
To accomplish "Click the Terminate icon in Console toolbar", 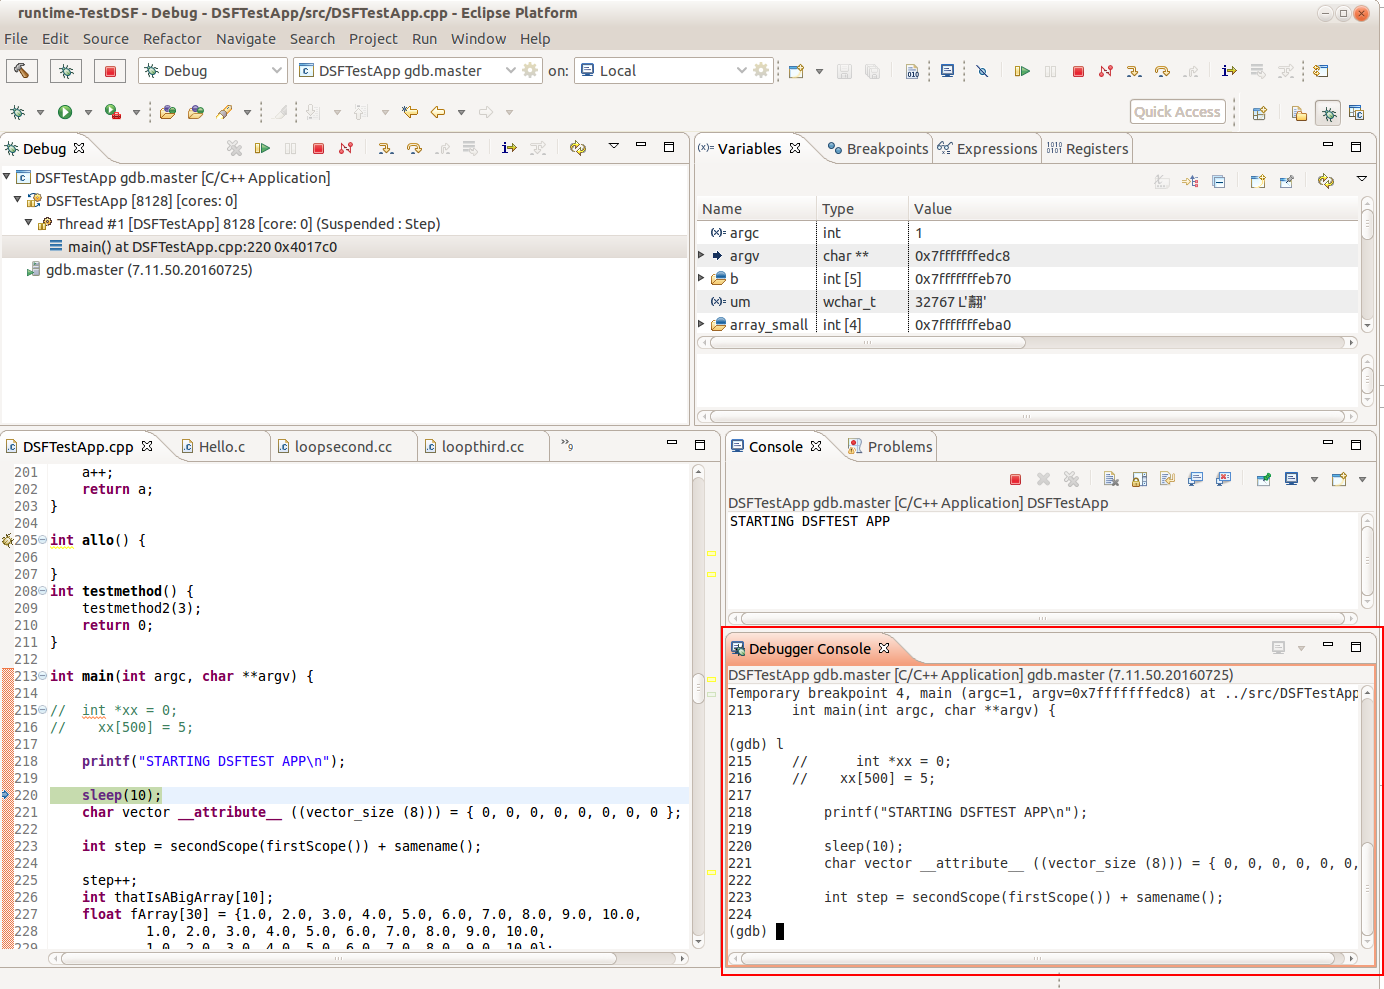I will tap(1015, 480).
